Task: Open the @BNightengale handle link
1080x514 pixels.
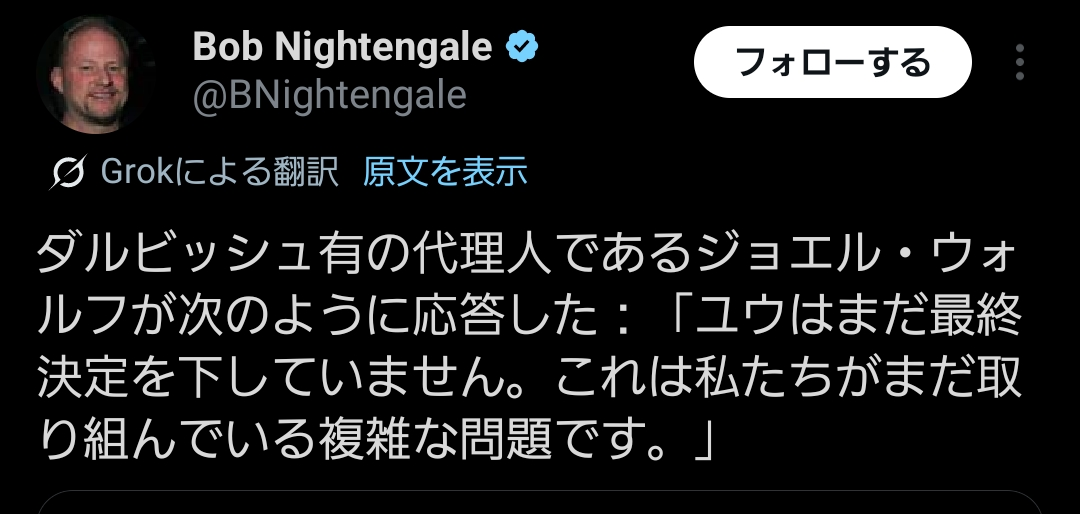Action: pyautogui.click(x=329, y=94)
